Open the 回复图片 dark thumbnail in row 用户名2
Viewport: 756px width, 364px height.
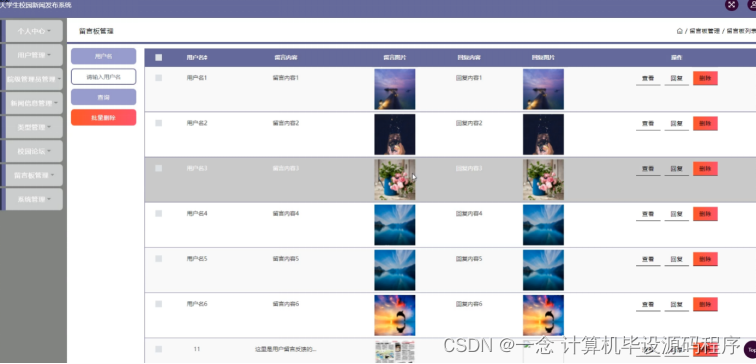[543, 135]
